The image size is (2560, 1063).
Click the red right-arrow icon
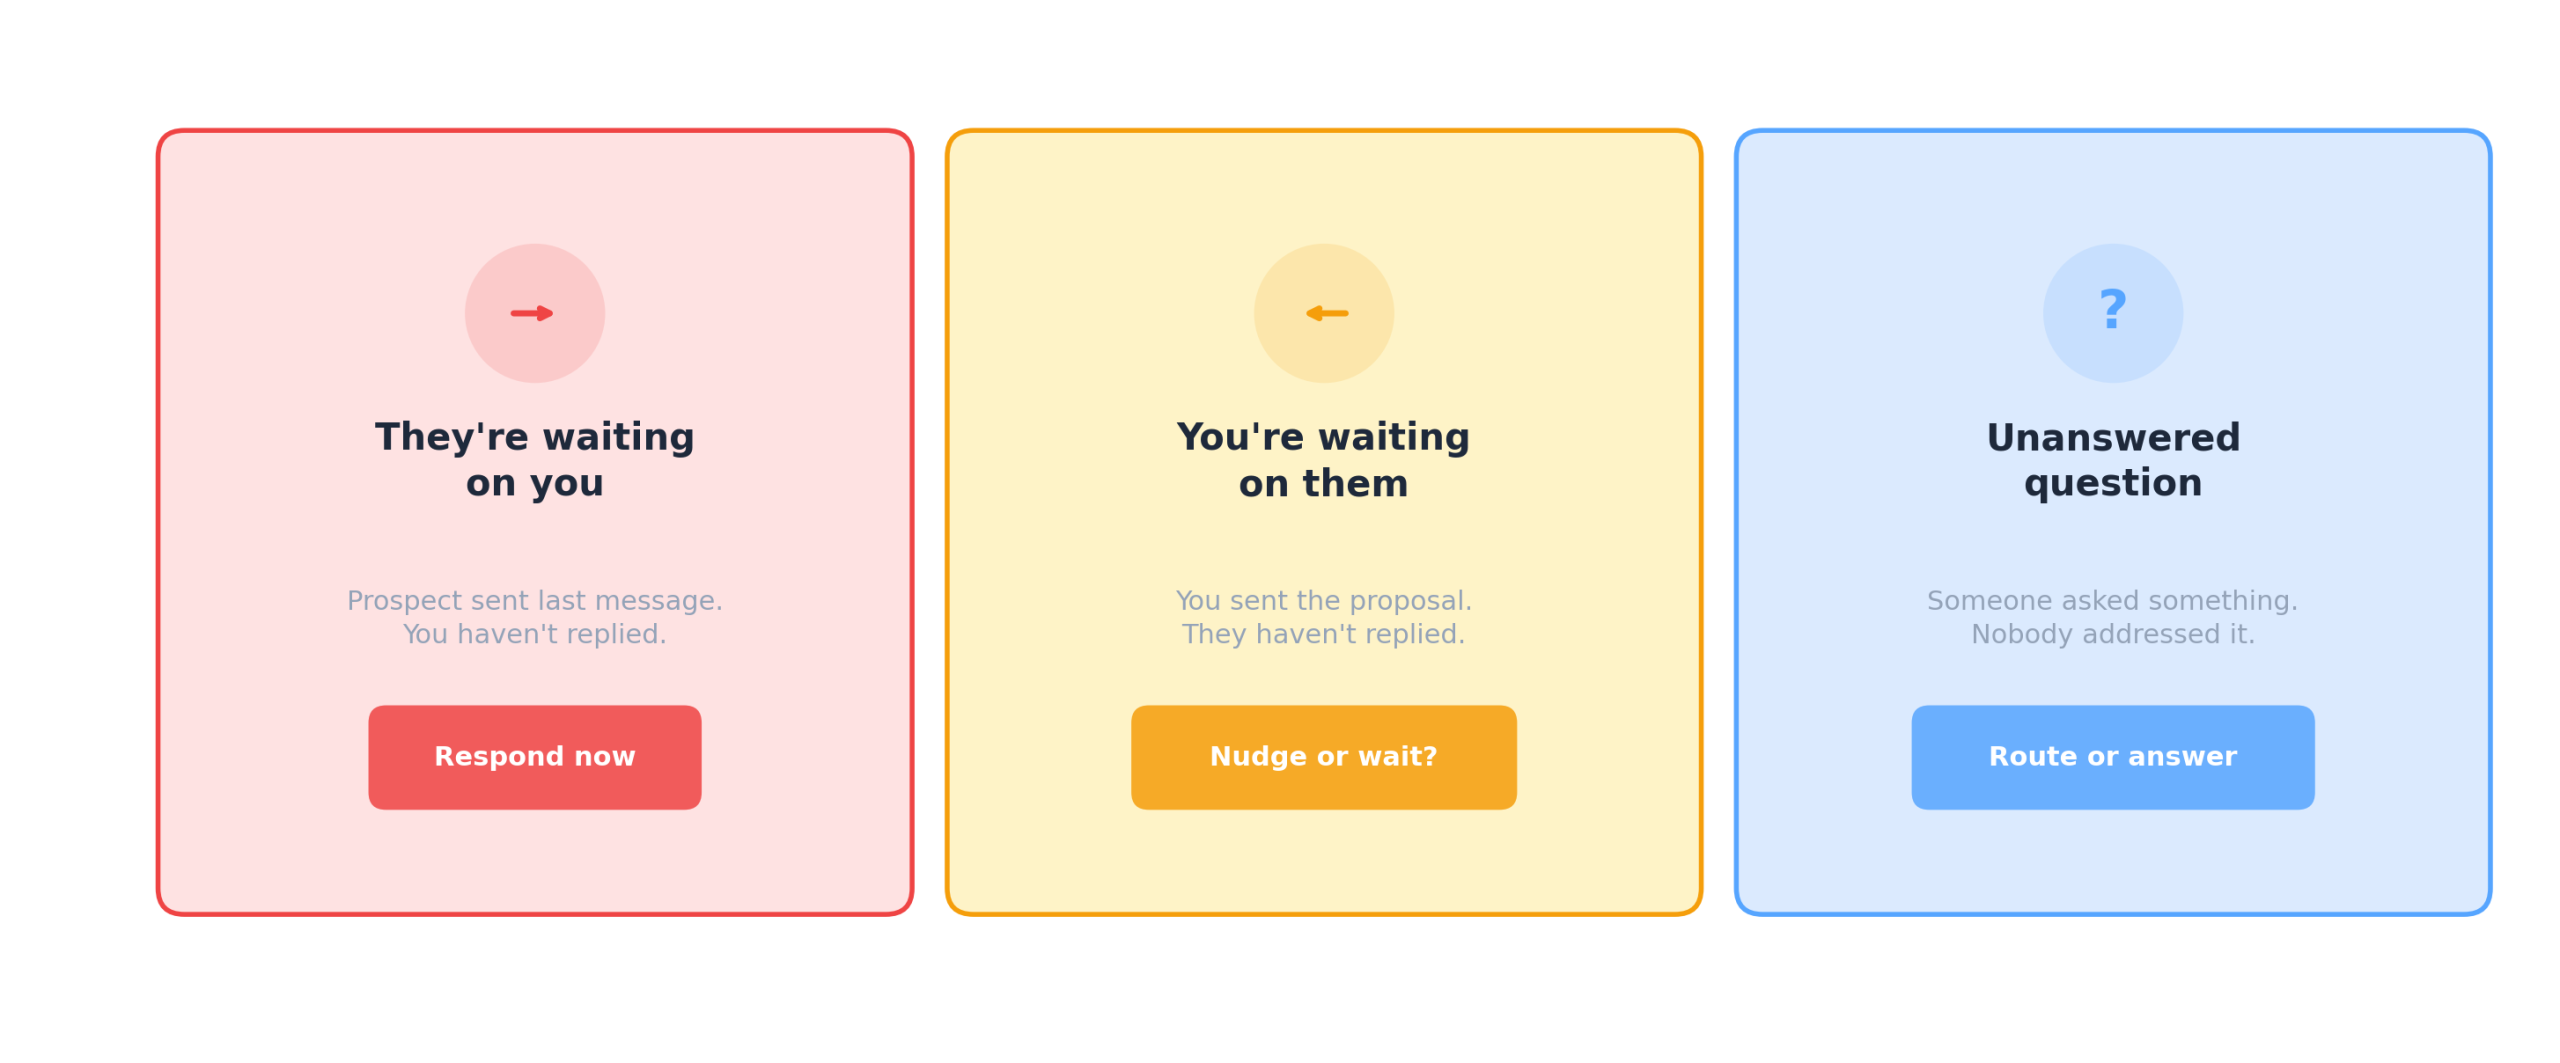click(x=531, y=313)
